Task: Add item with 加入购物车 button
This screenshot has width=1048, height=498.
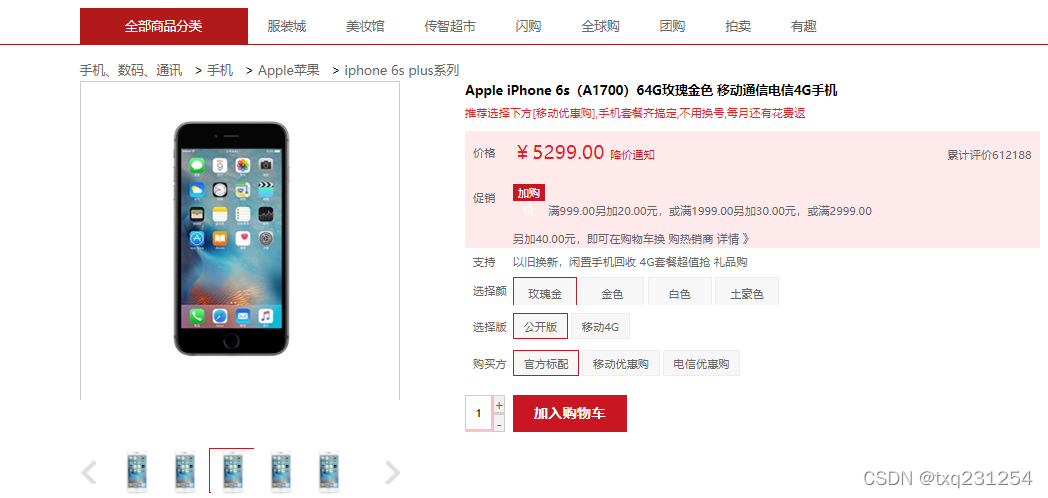Action: point(569,413)
